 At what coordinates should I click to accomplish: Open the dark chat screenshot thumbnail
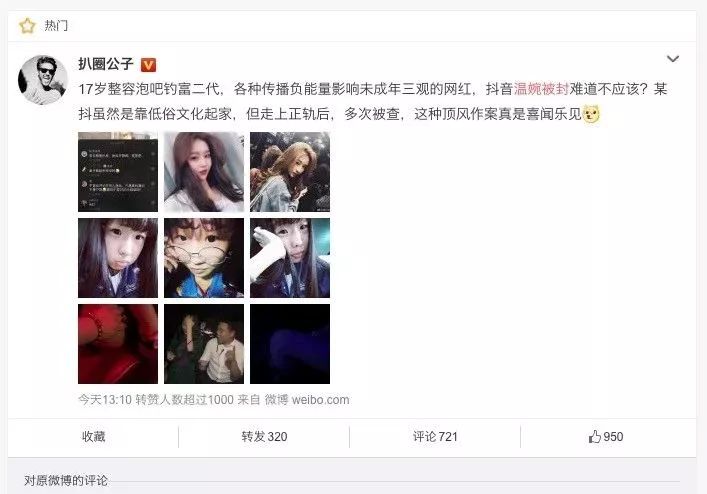point(118,172)
